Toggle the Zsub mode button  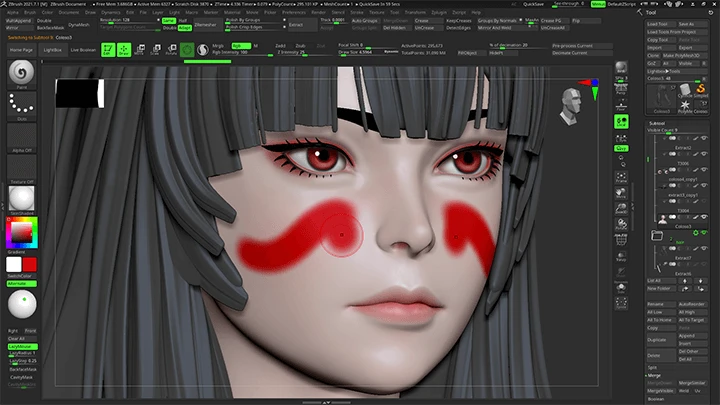pos(300,46)
